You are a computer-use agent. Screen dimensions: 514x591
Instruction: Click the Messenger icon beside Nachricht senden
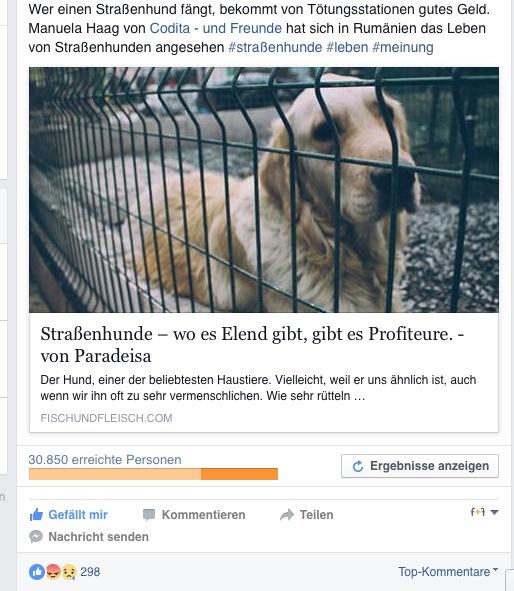tap(36, 536)
